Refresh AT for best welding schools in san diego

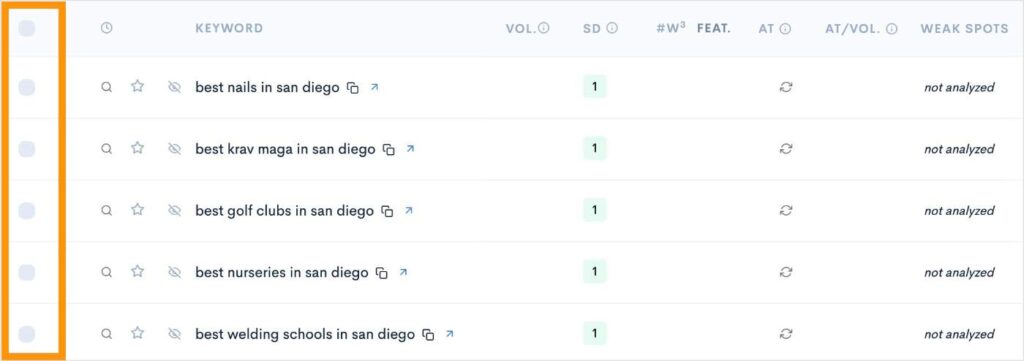point(786,334)
